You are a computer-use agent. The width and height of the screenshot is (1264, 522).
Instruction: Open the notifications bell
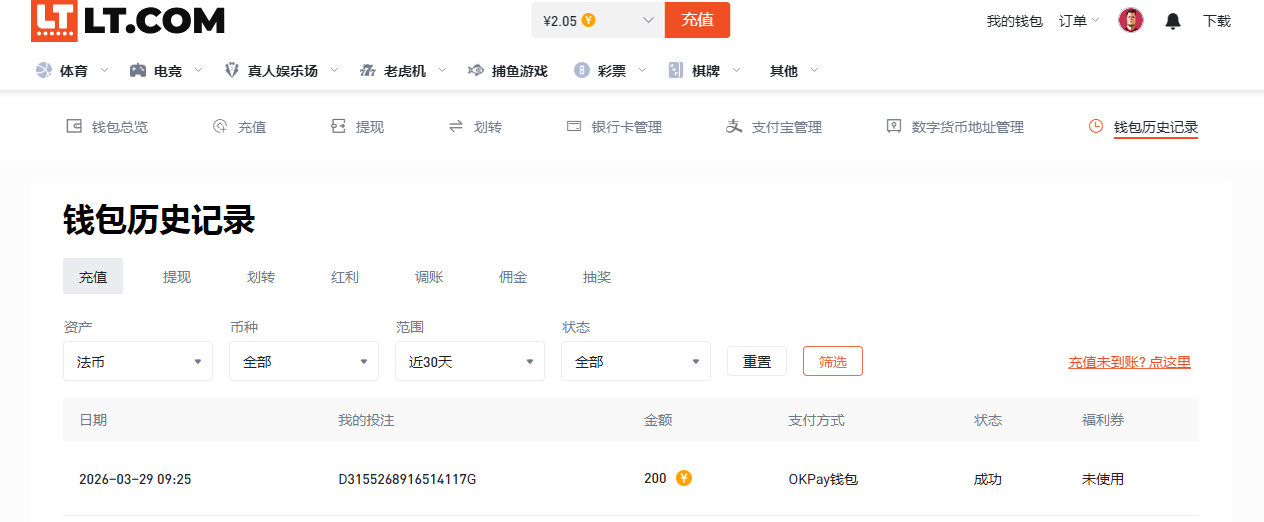1173,21
